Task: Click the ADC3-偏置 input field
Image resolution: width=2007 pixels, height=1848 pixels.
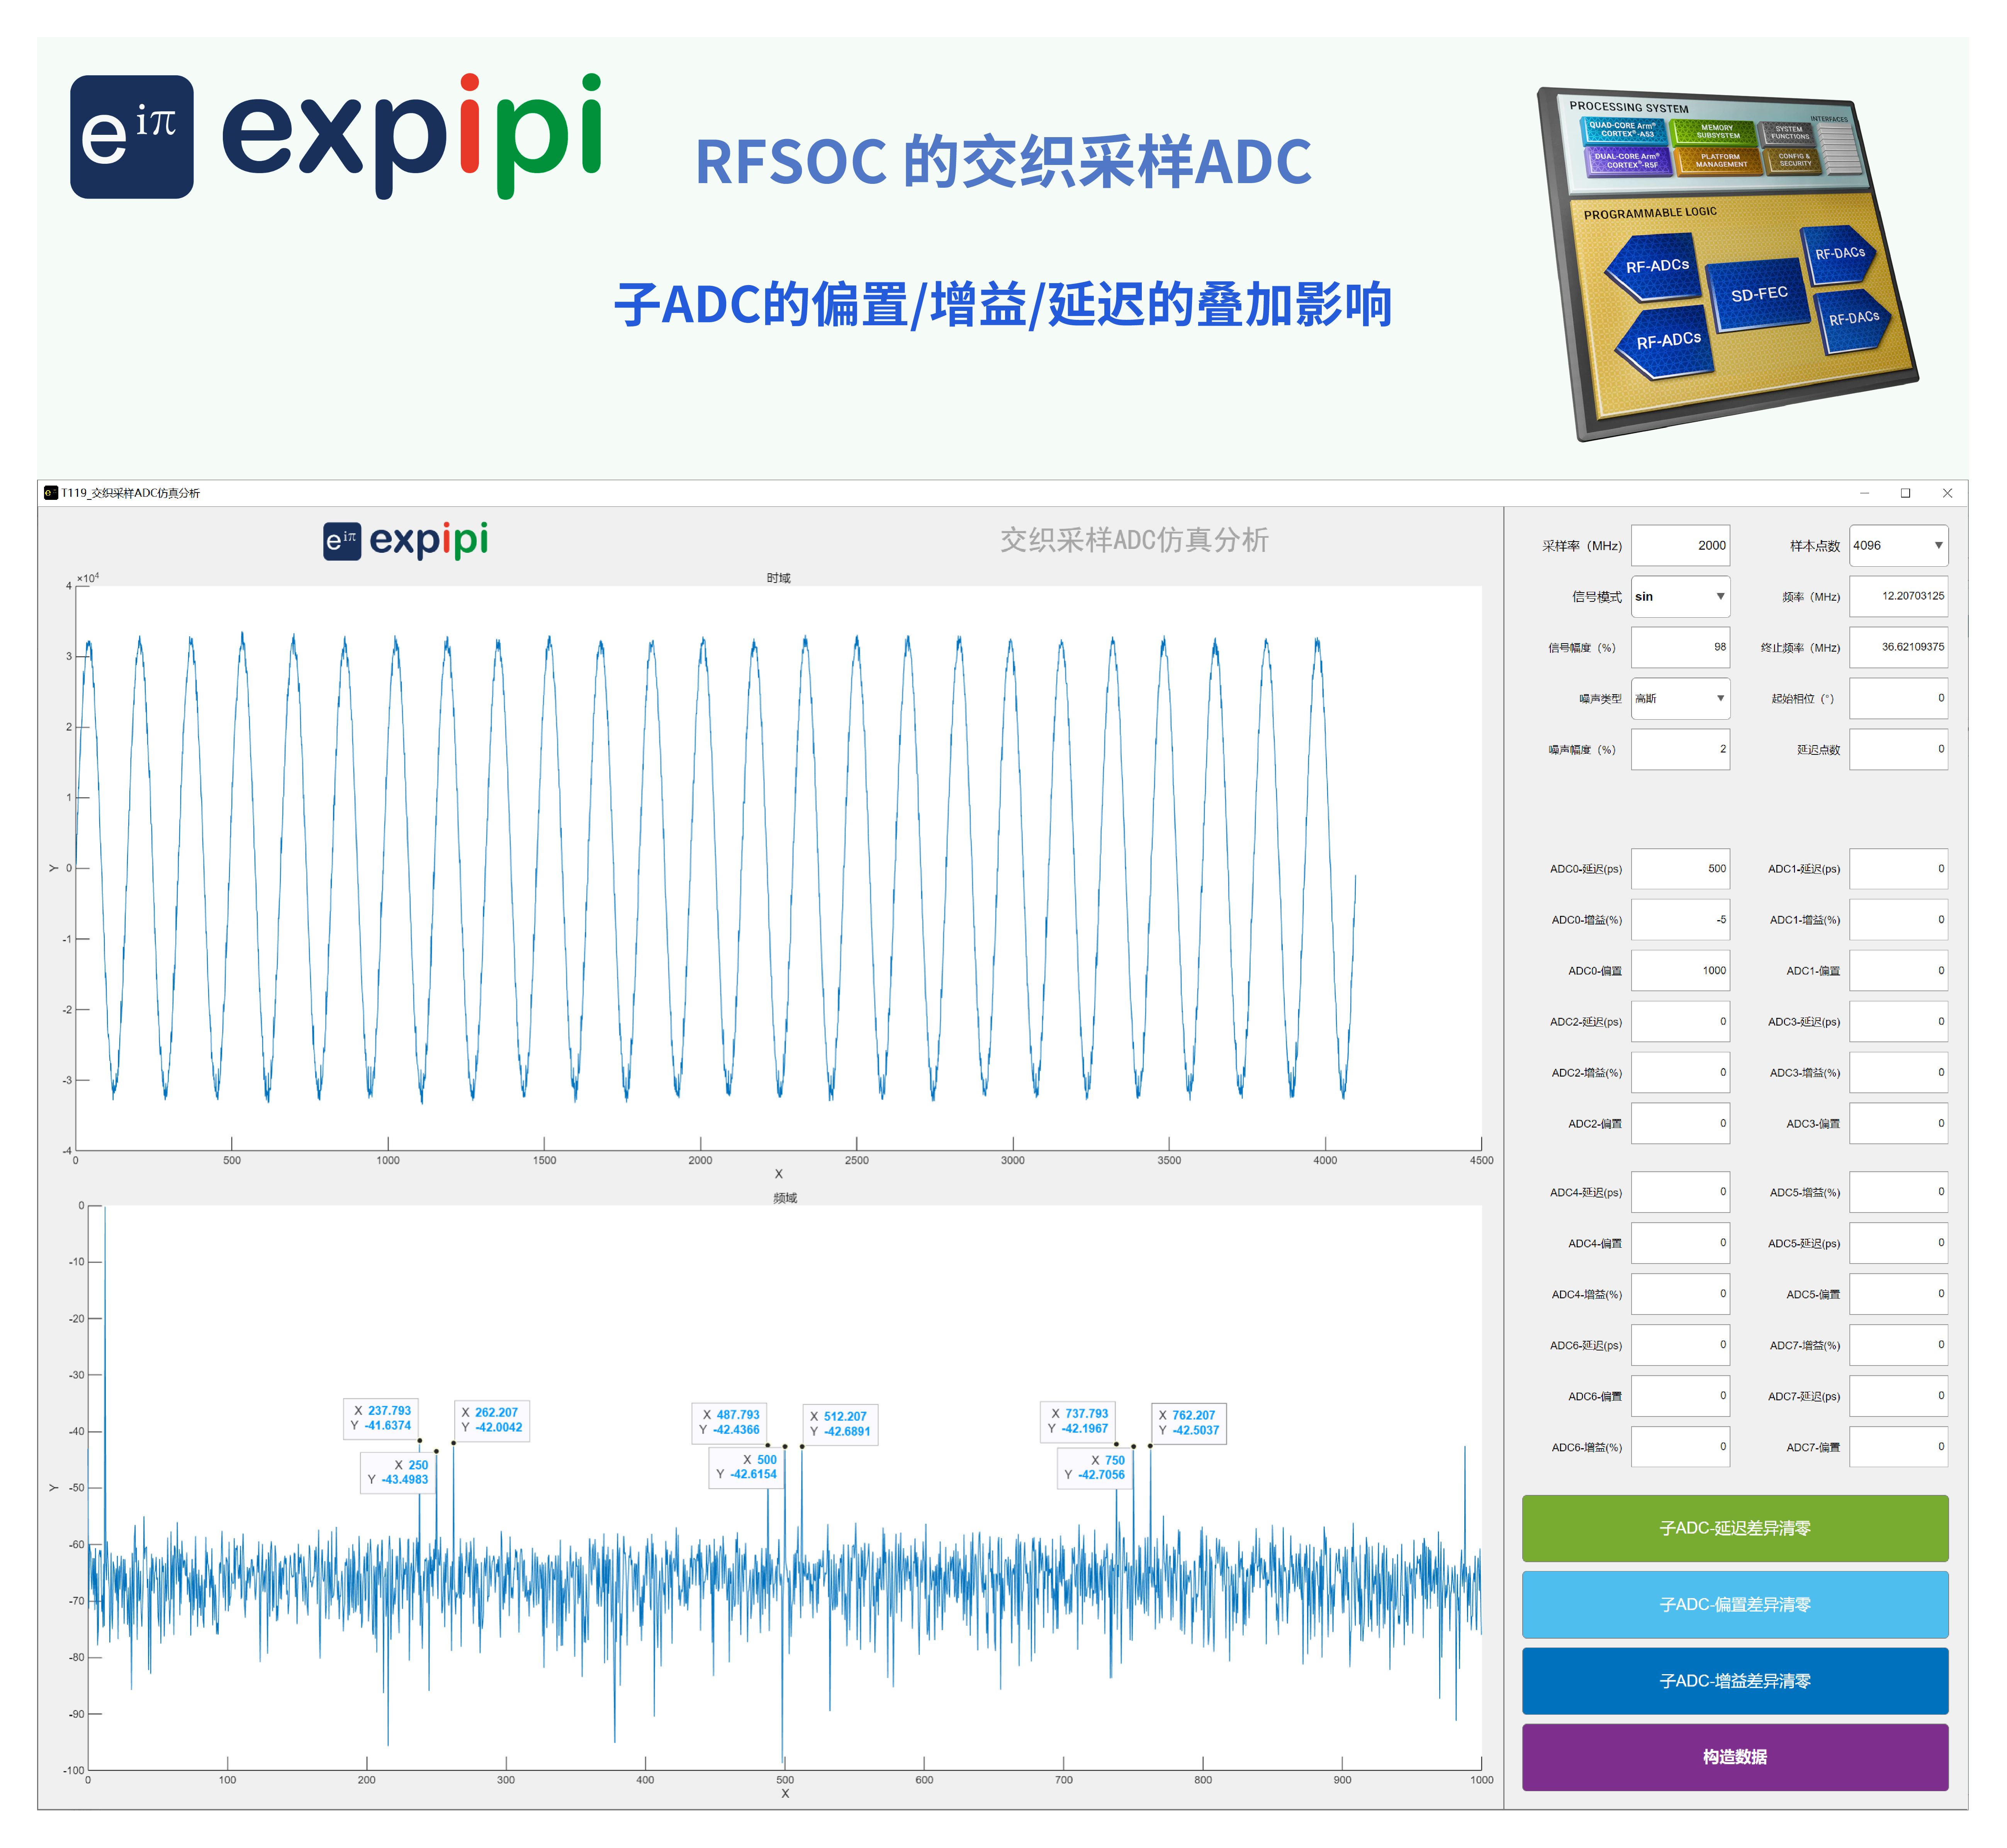Action: pyautogui.click(x=1898, y=1124)
